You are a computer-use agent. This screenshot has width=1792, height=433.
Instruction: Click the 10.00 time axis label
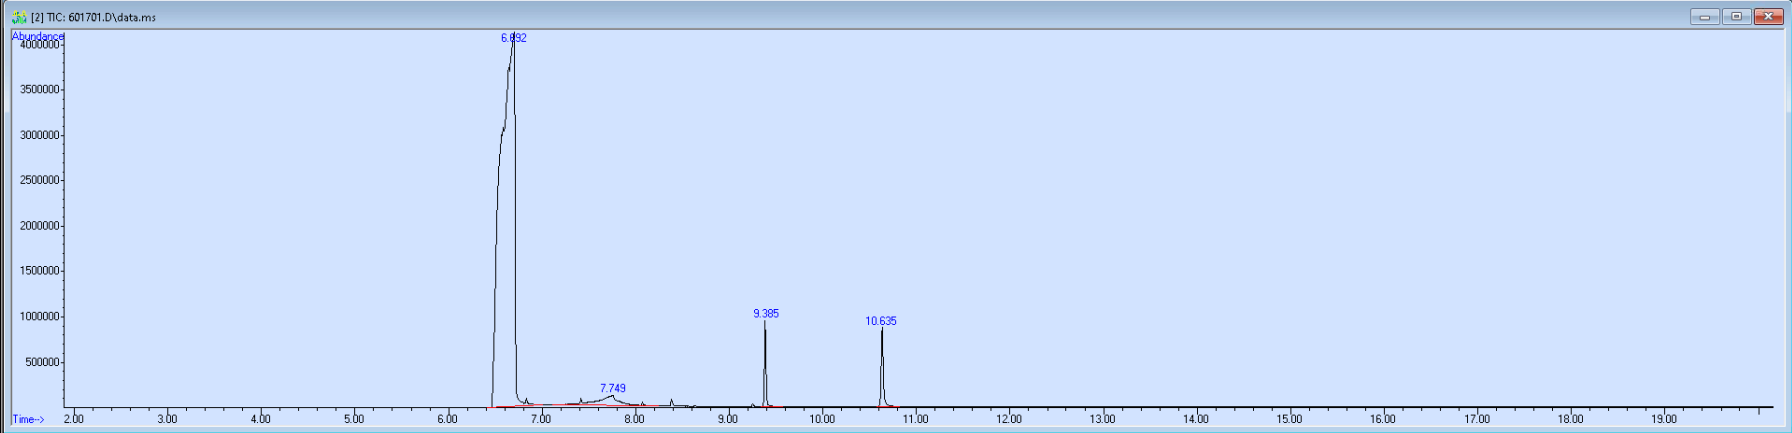coord(822,419)
